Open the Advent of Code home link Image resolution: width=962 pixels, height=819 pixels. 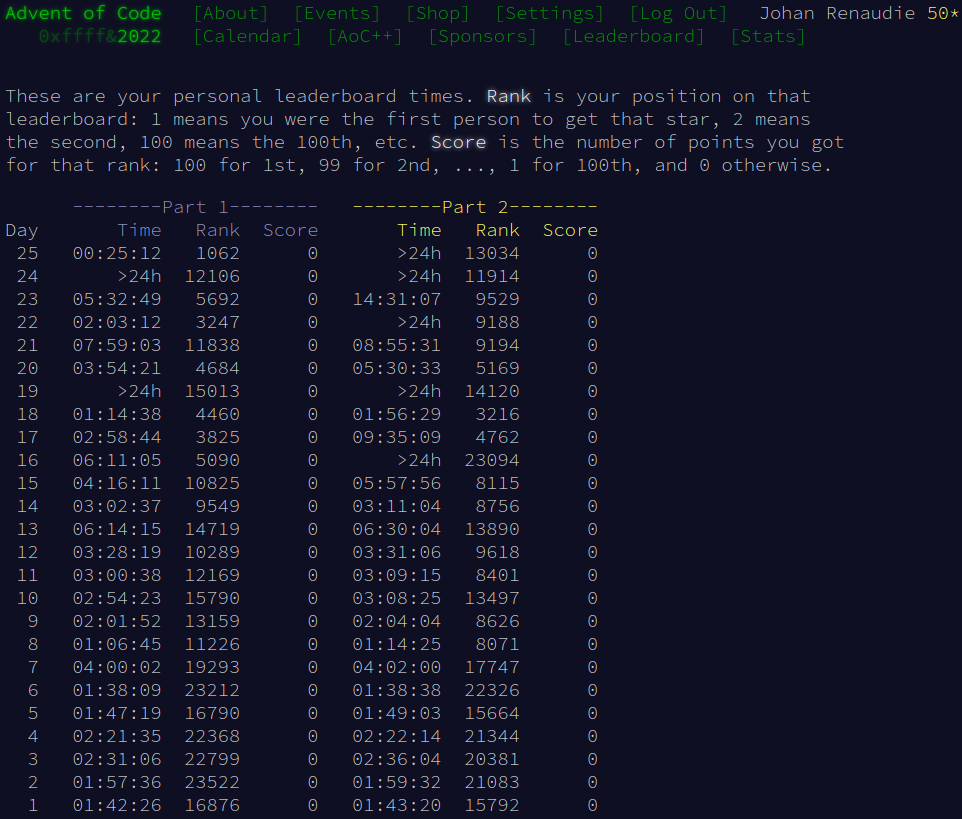pyautogui.click(x=83, y=13)
